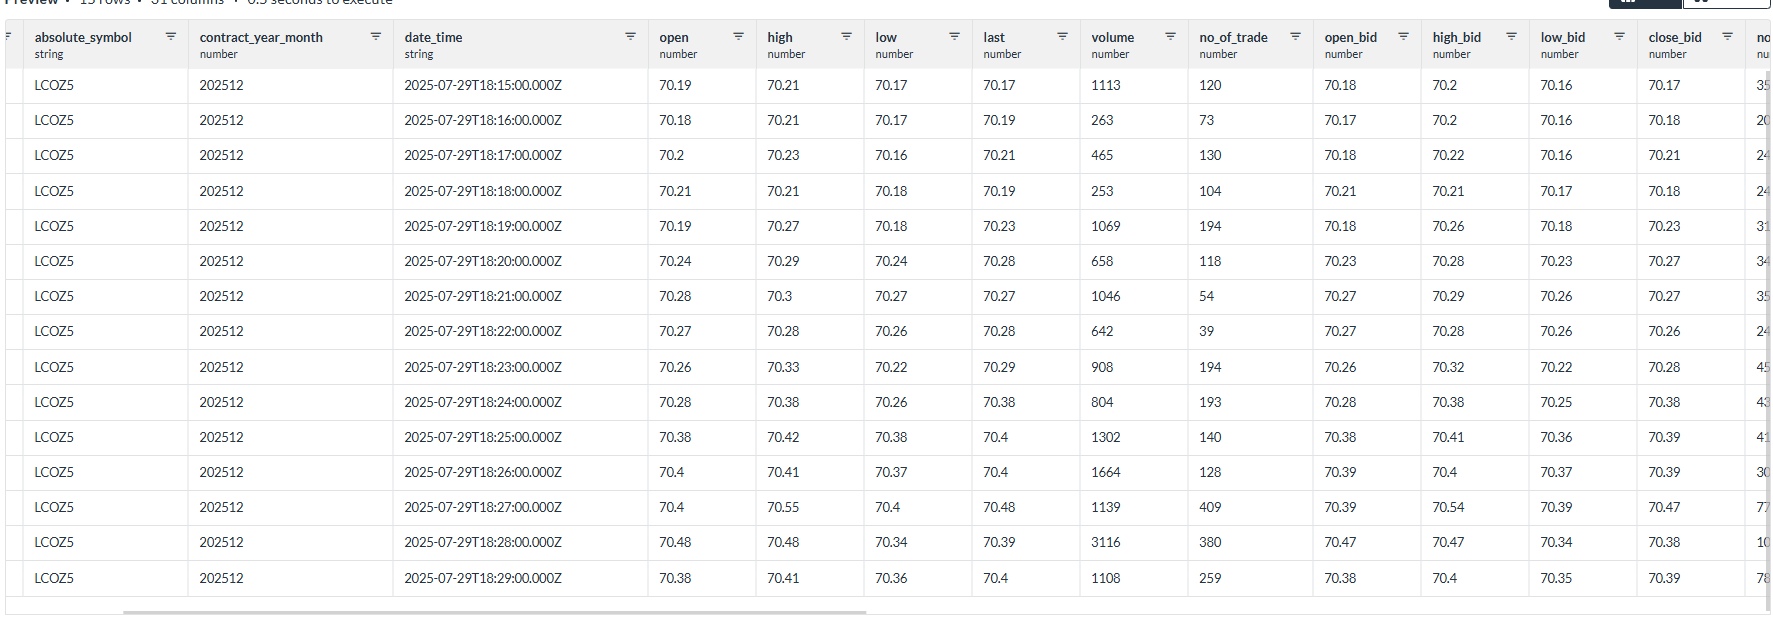Viewport: 1773px width, 637px height.
Task: Click the no_of_trade column header label
Action: (1233, 37)
